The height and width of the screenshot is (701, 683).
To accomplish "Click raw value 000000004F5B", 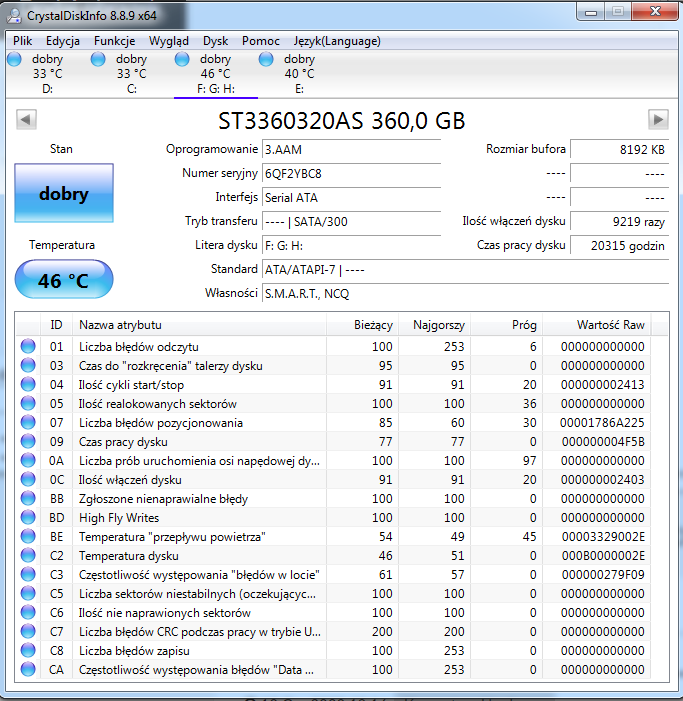I will (x=603, y=442).
